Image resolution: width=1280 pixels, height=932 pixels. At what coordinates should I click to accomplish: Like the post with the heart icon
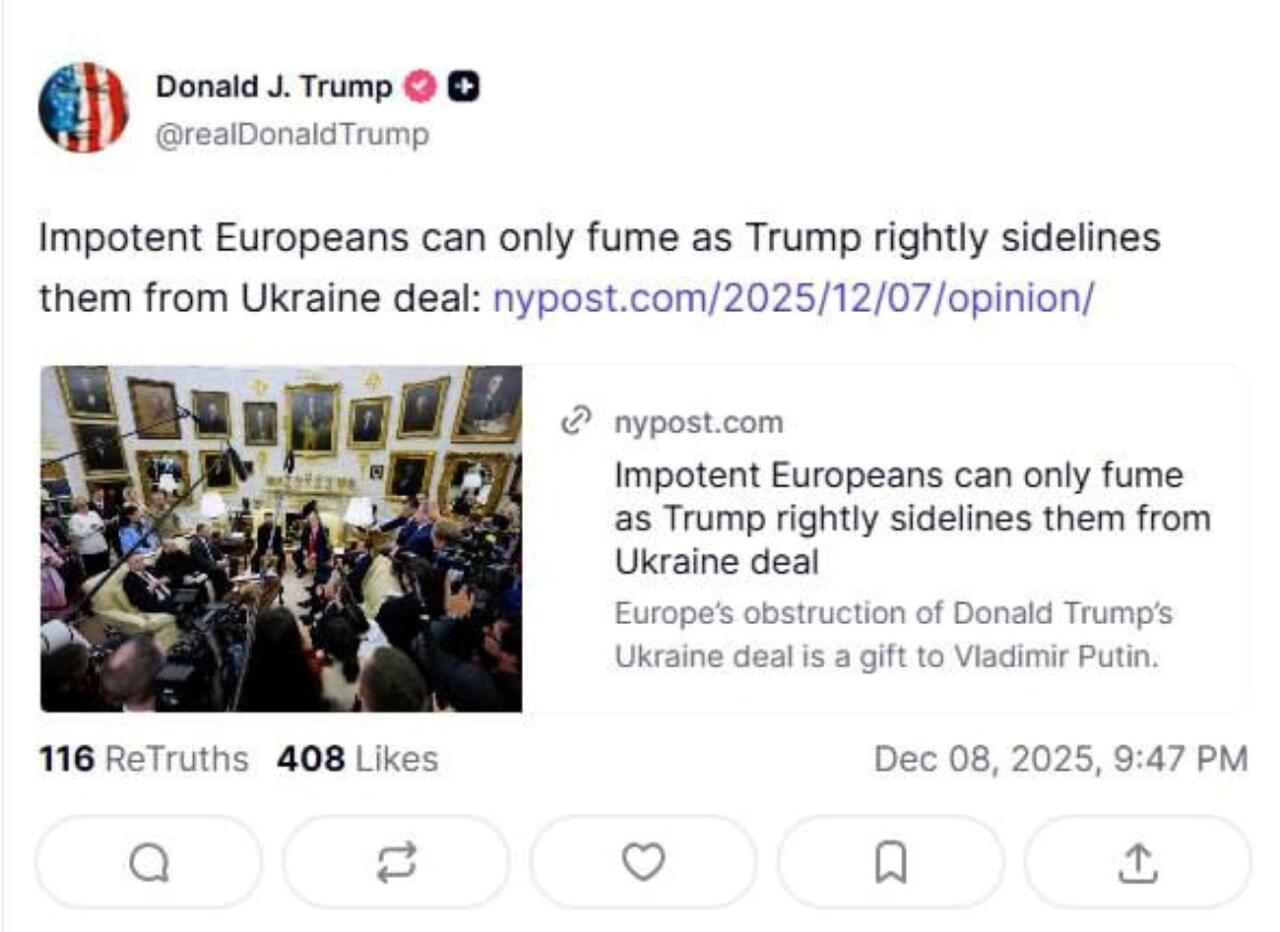(x=643, y=862)
